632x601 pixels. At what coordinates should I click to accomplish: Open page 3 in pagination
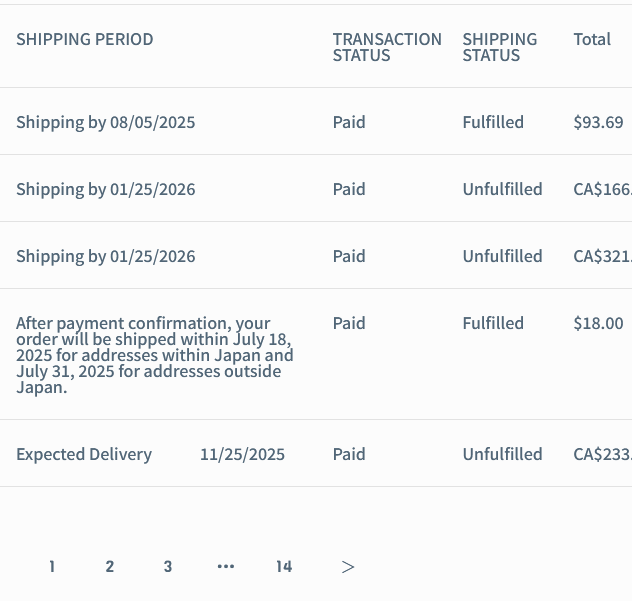tap(168, 567)
